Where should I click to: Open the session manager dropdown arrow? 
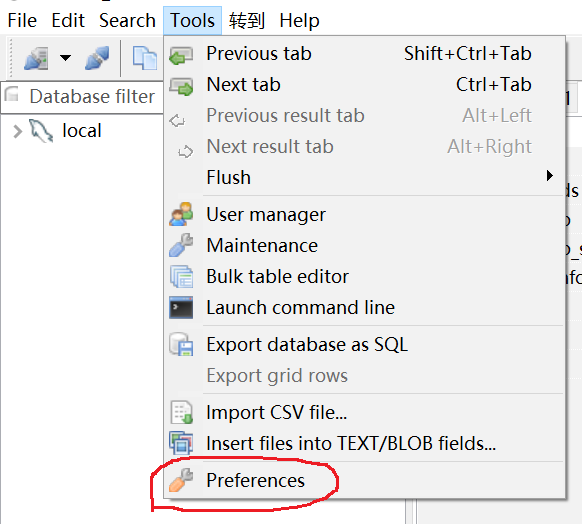coord(65,58)
